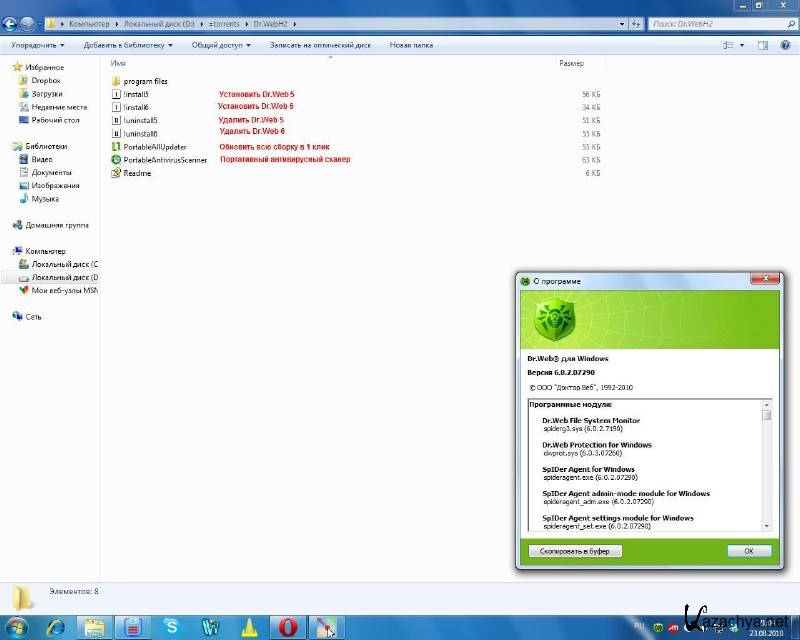This screenshot has height=640, width=800.
Task: Open the Общий доступ dropdown
Action: tap(221, 45)
